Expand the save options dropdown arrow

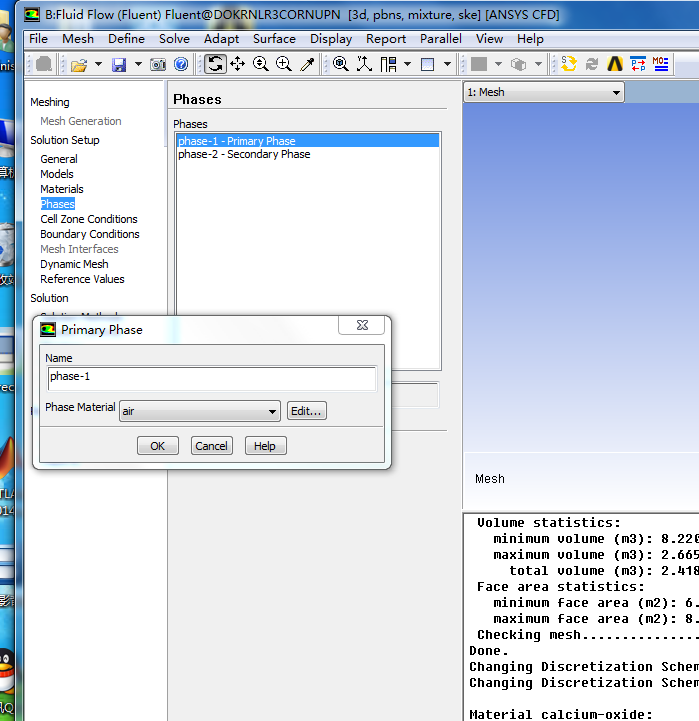pyautogui.click(x=138, y=64)
